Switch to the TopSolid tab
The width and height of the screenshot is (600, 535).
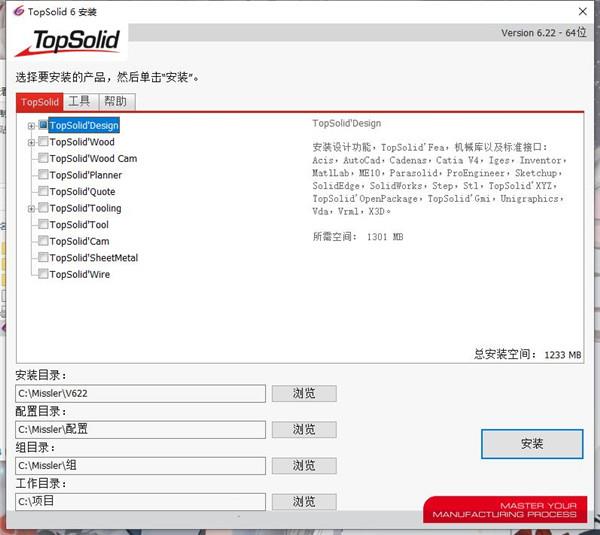pyautogui.click(x=40, y=102)
